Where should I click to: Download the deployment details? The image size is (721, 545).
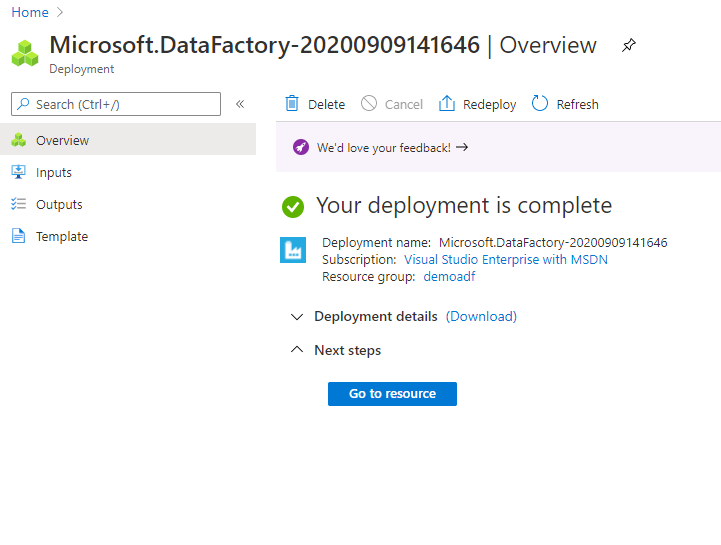(x=481, y=317)
